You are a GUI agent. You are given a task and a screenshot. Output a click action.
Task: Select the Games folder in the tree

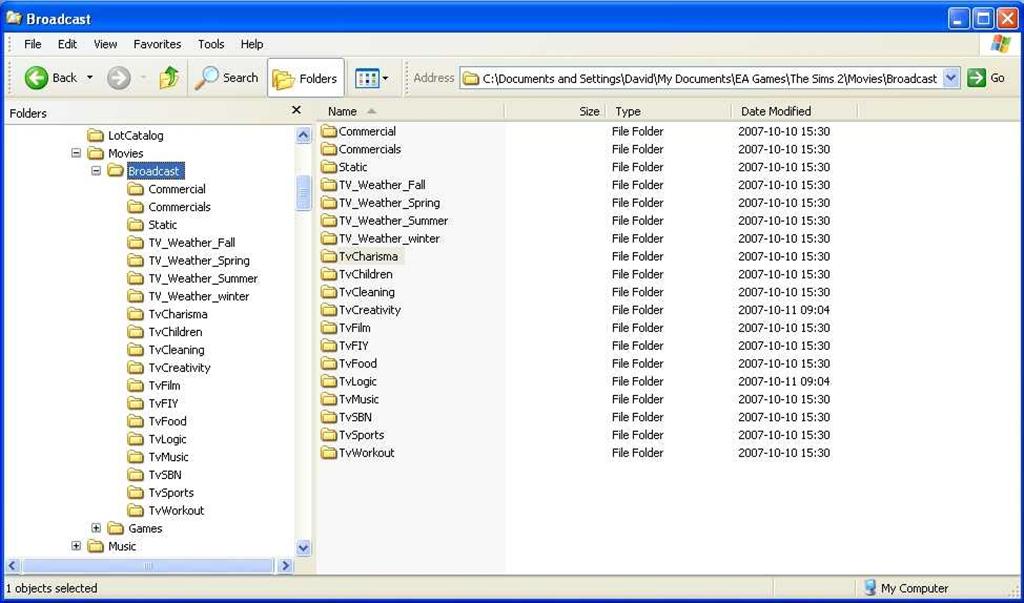tap(145, 528)
